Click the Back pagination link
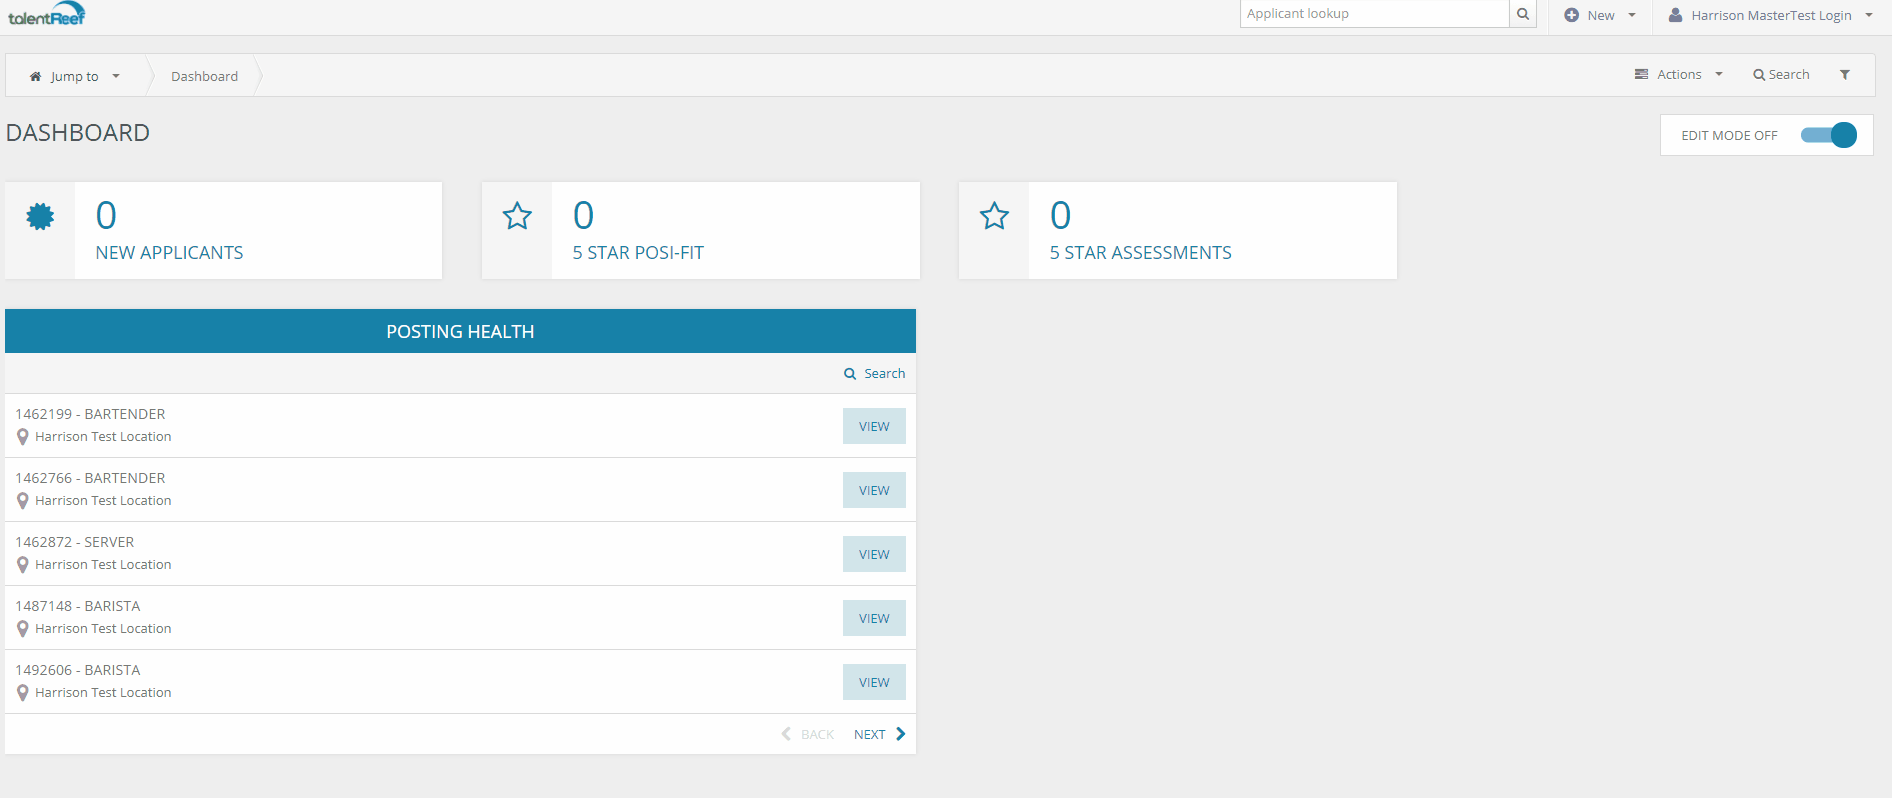Image resolution: width=1892 pixels, height=798 pixels. [808, 734]
